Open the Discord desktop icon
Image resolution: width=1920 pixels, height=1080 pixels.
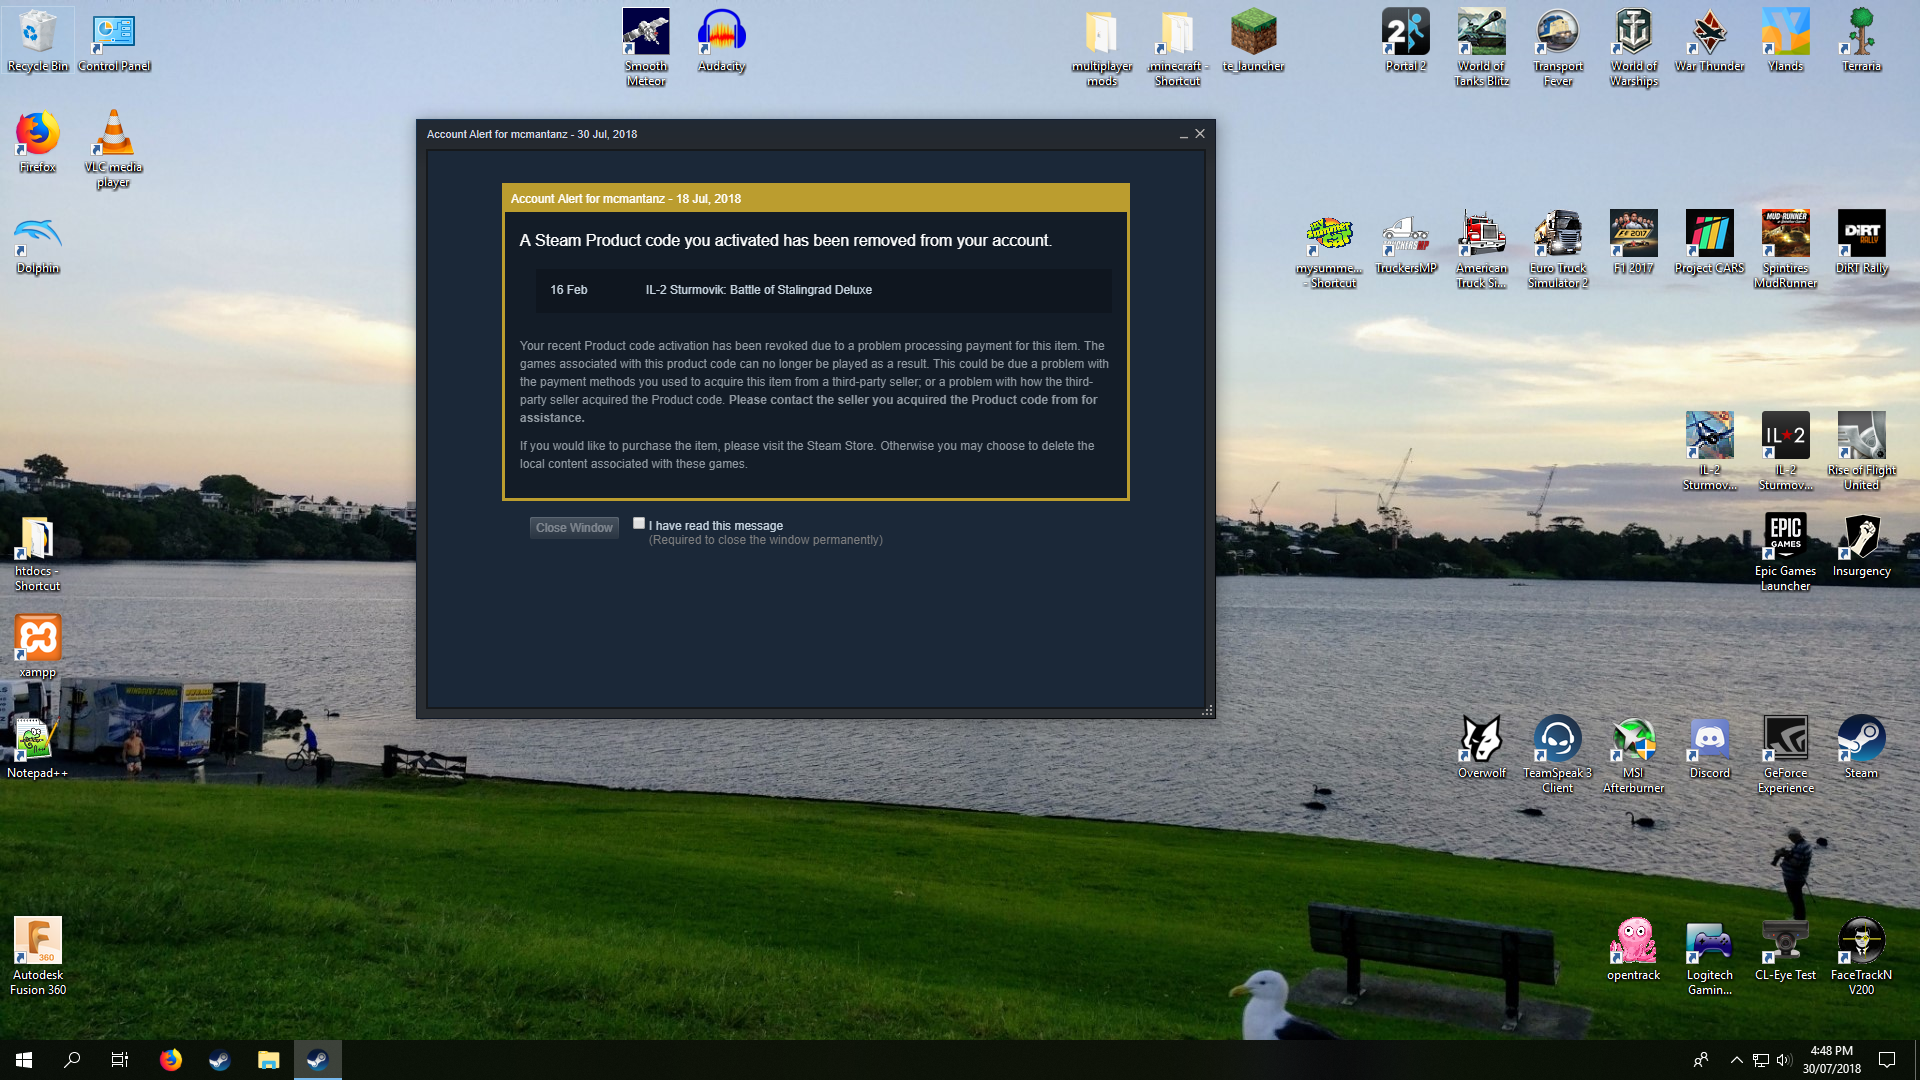coord(1709,747)
